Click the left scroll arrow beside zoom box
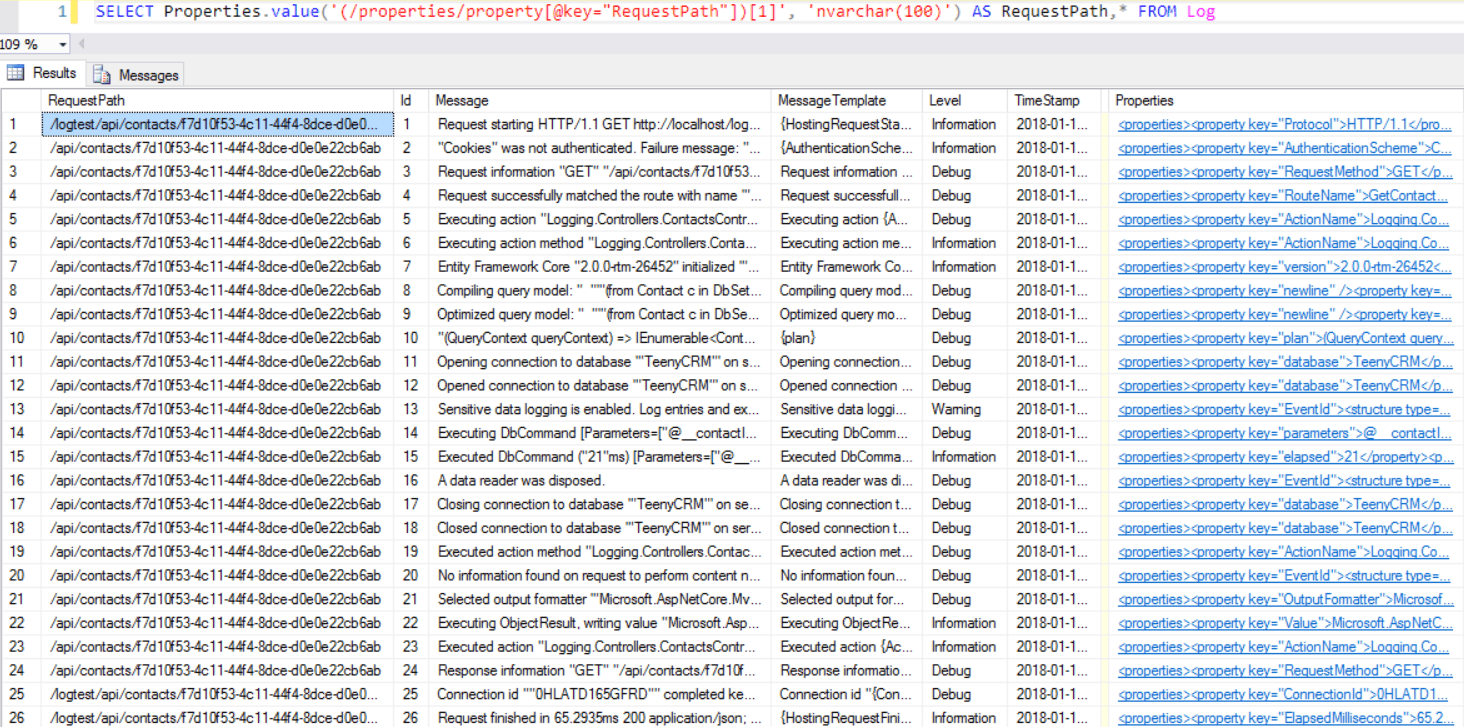 tap(81, 45)
